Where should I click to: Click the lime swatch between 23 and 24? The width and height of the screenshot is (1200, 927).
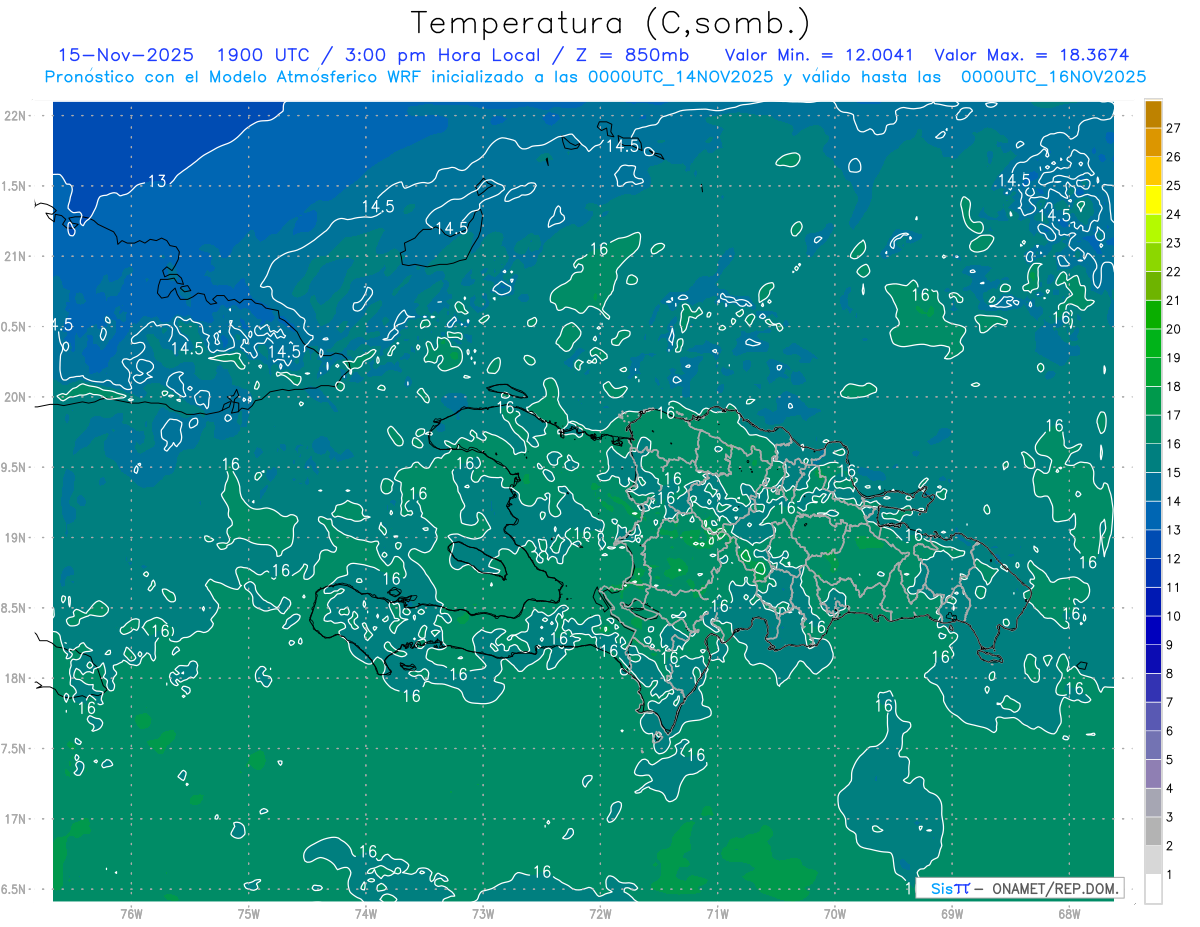[x=1153, y=229]
